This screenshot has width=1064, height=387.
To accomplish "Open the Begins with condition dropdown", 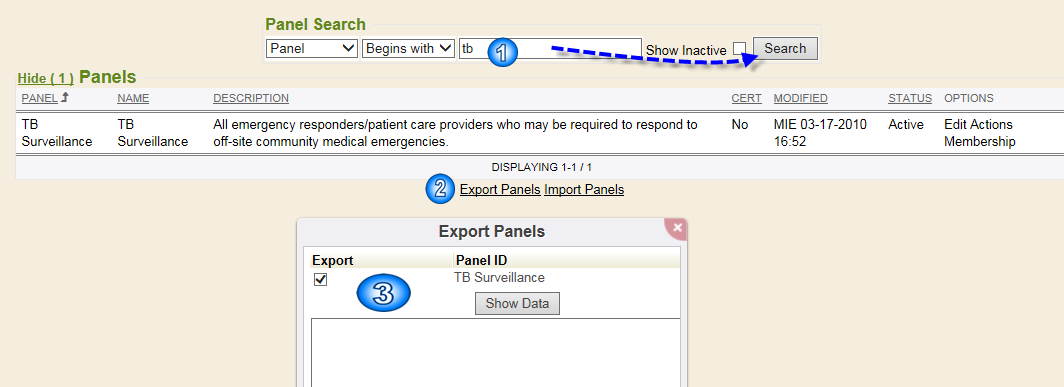I will [x=408, y=48].
